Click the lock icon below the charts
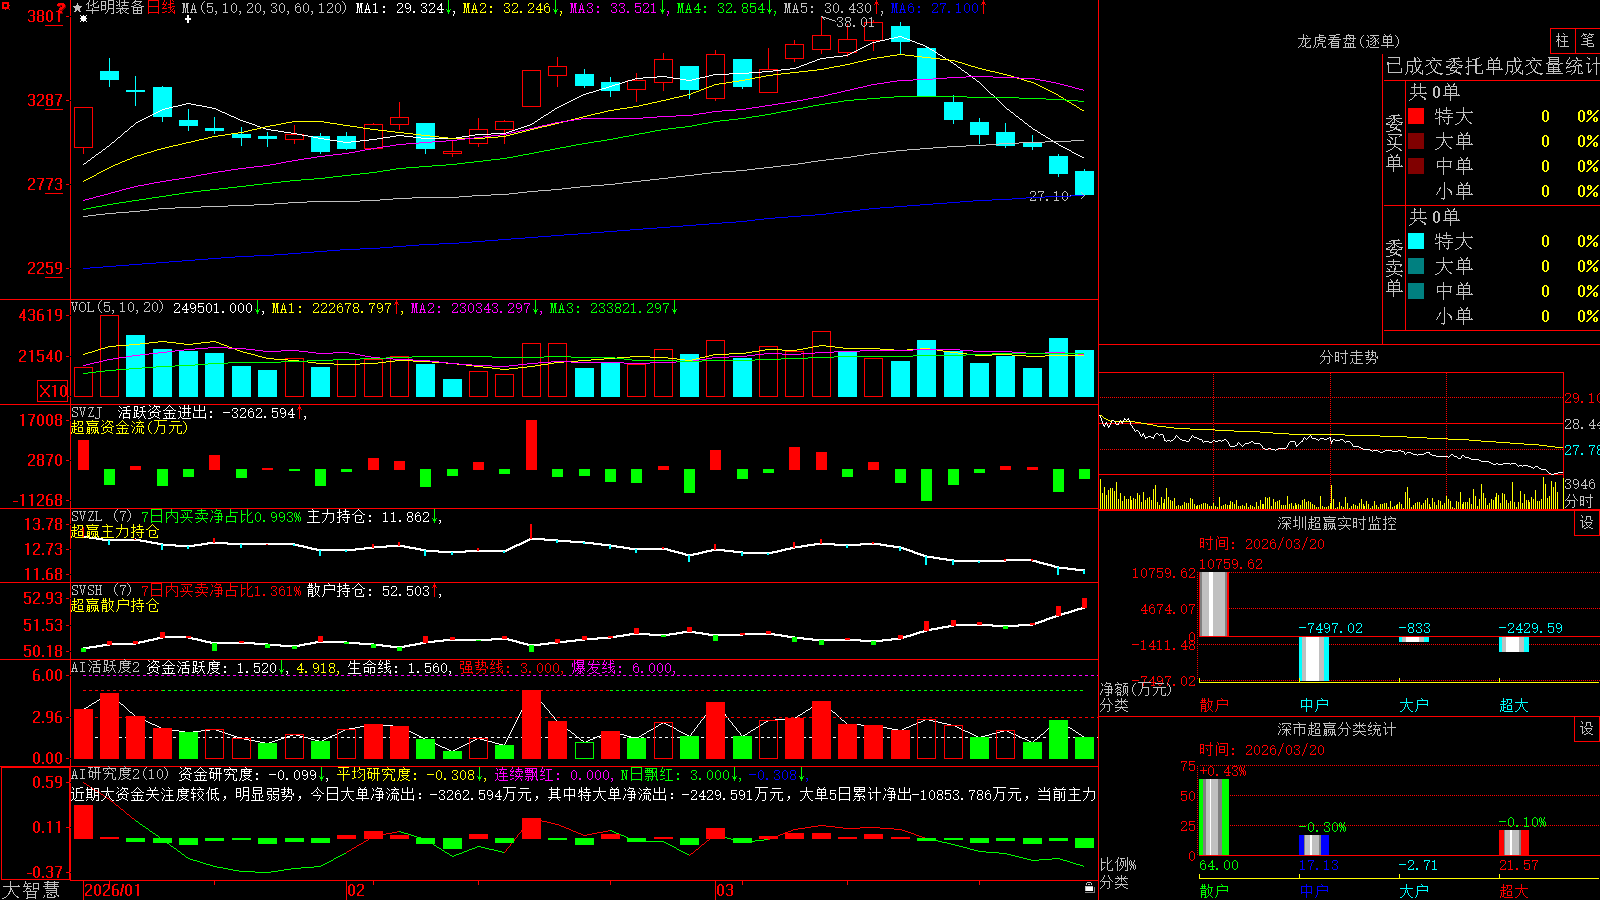The width and height of the screenshot is (1600, 900). tap(1089, 887)
